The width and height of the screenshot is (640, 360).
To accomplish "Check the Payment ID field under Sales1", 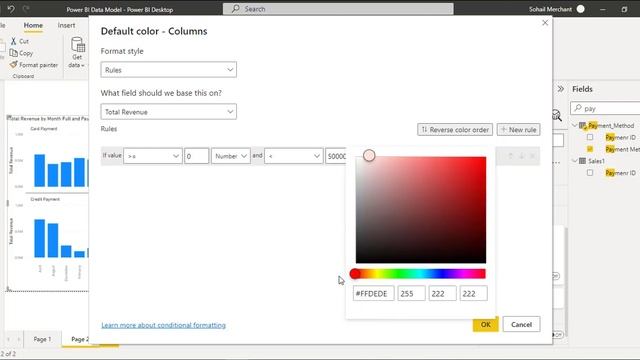I will (590, 173).
